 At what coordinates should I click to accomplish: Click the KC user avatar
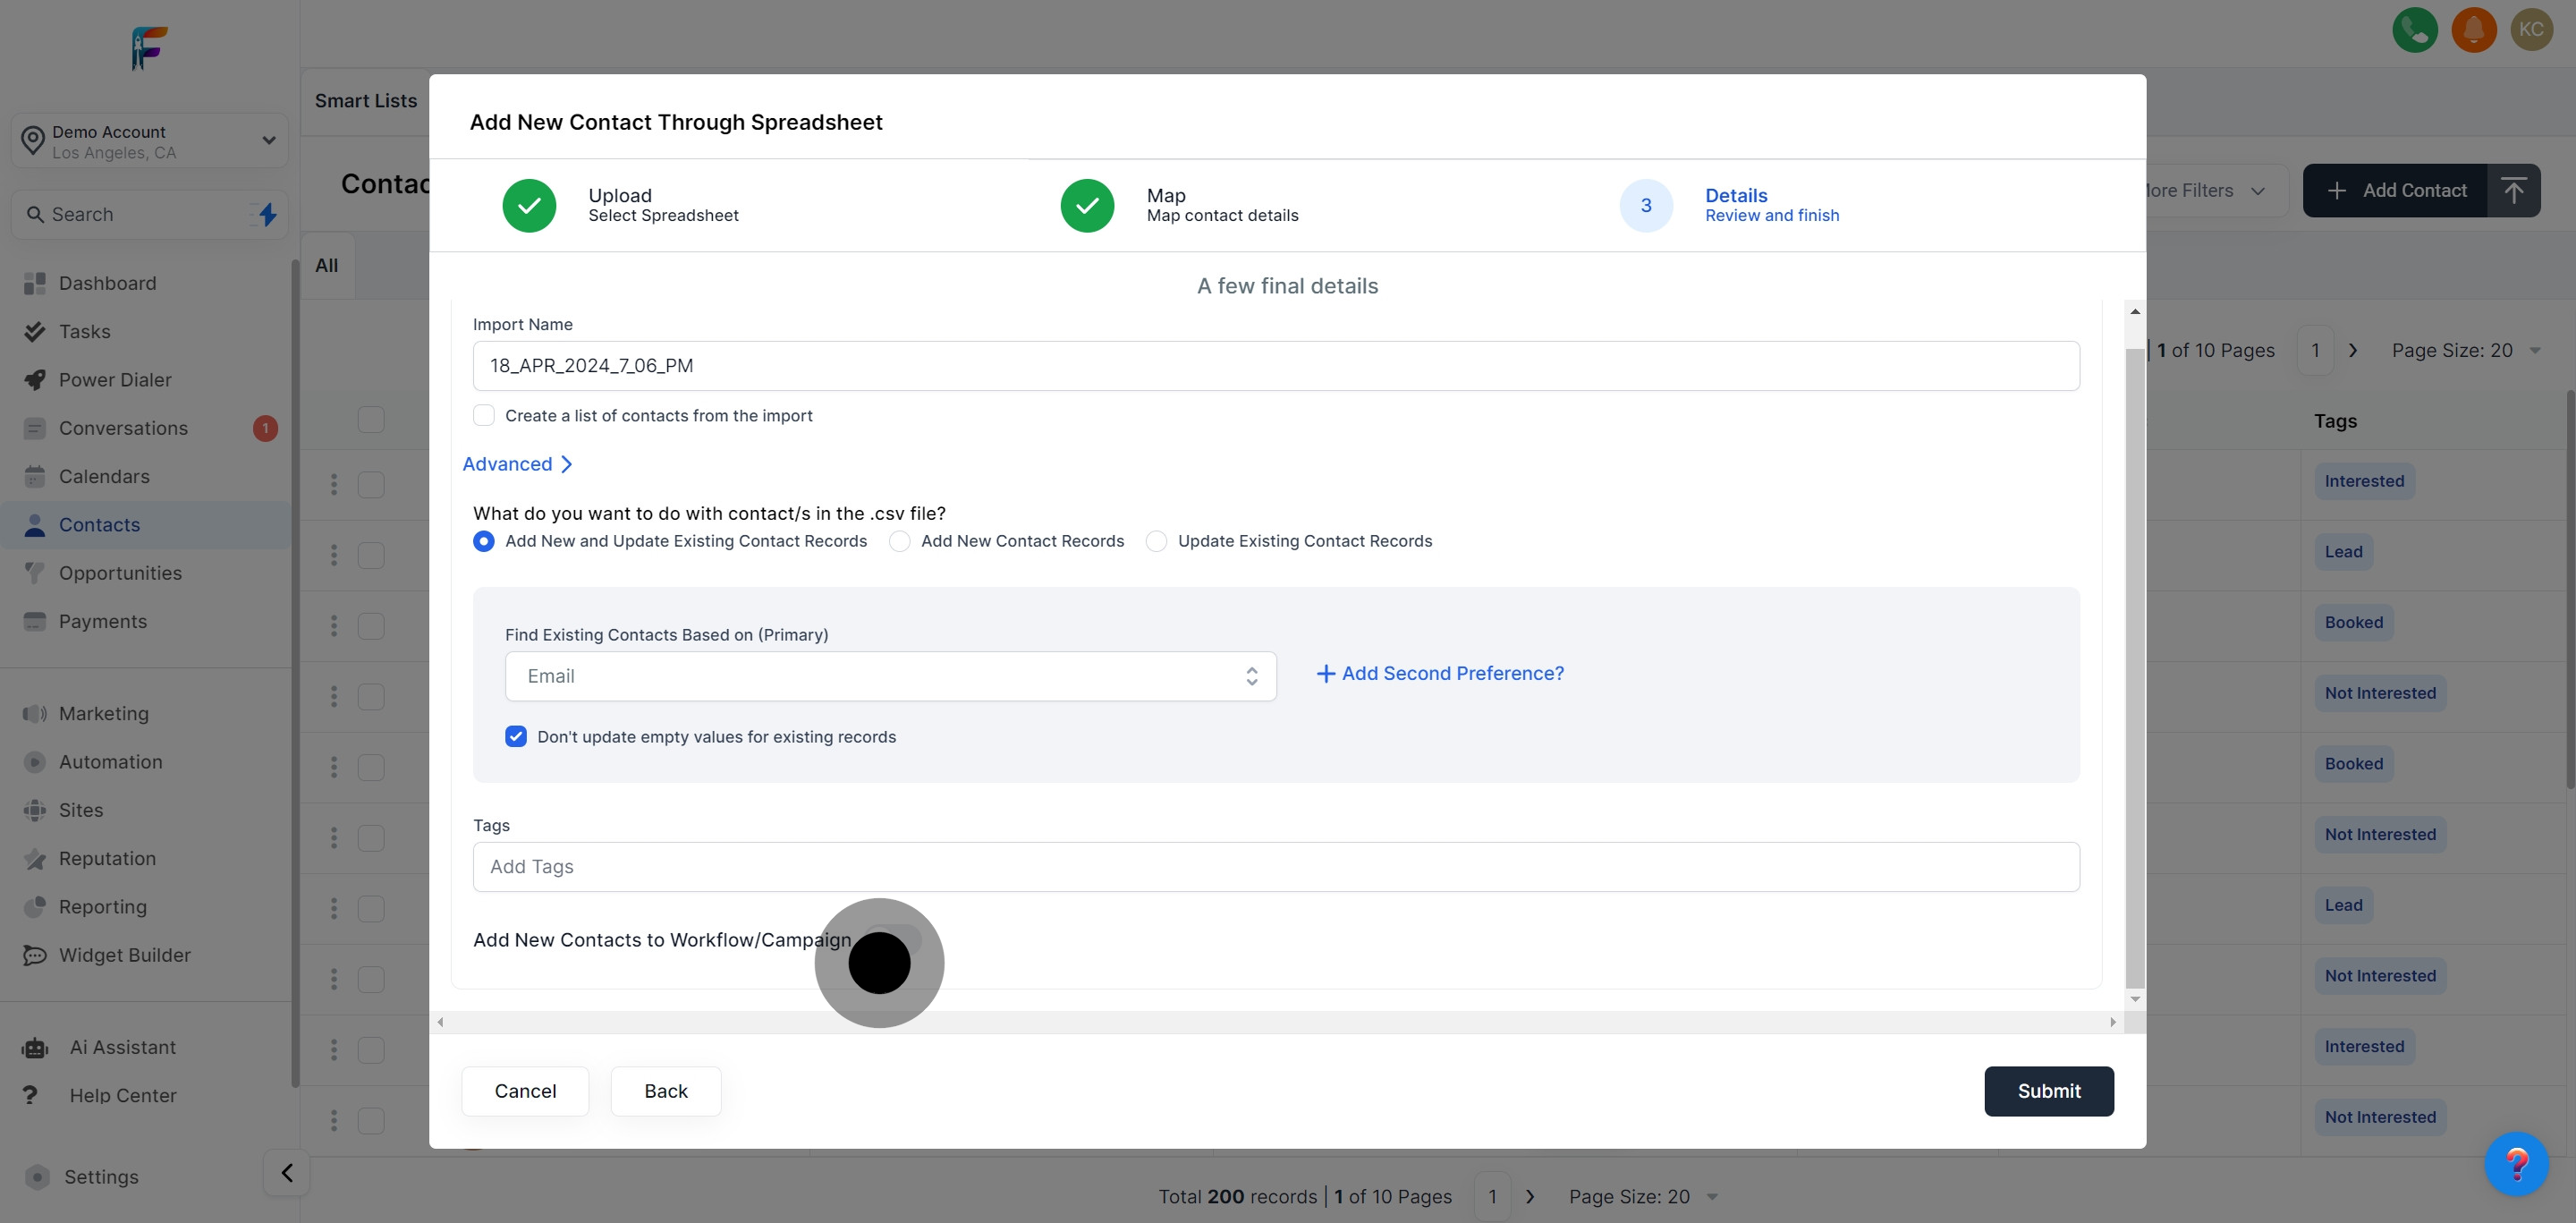2531,29
